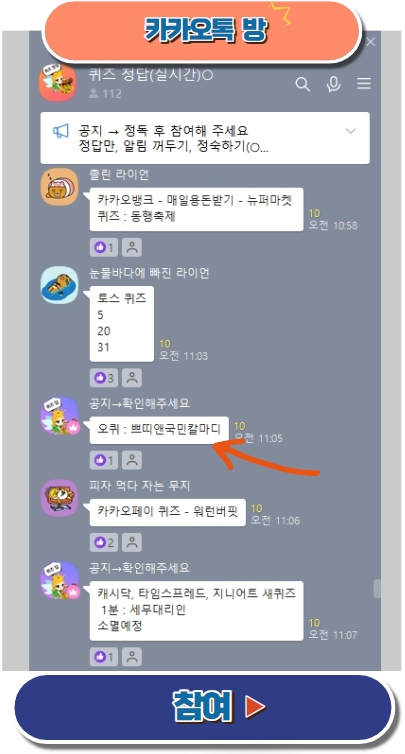
Task: Click the megaphone notice icon
Action: [x=61, y=131]
